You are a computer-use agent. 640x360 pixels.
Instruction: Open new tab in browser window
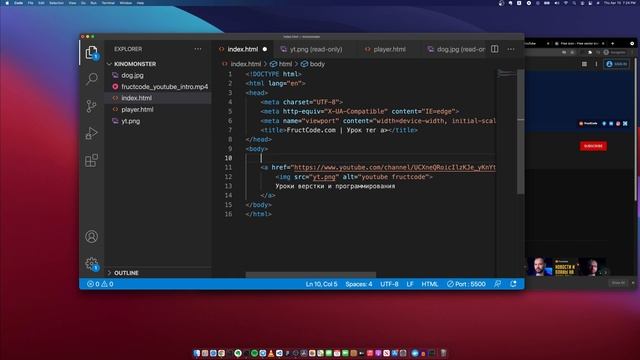[x=612, y=43]
